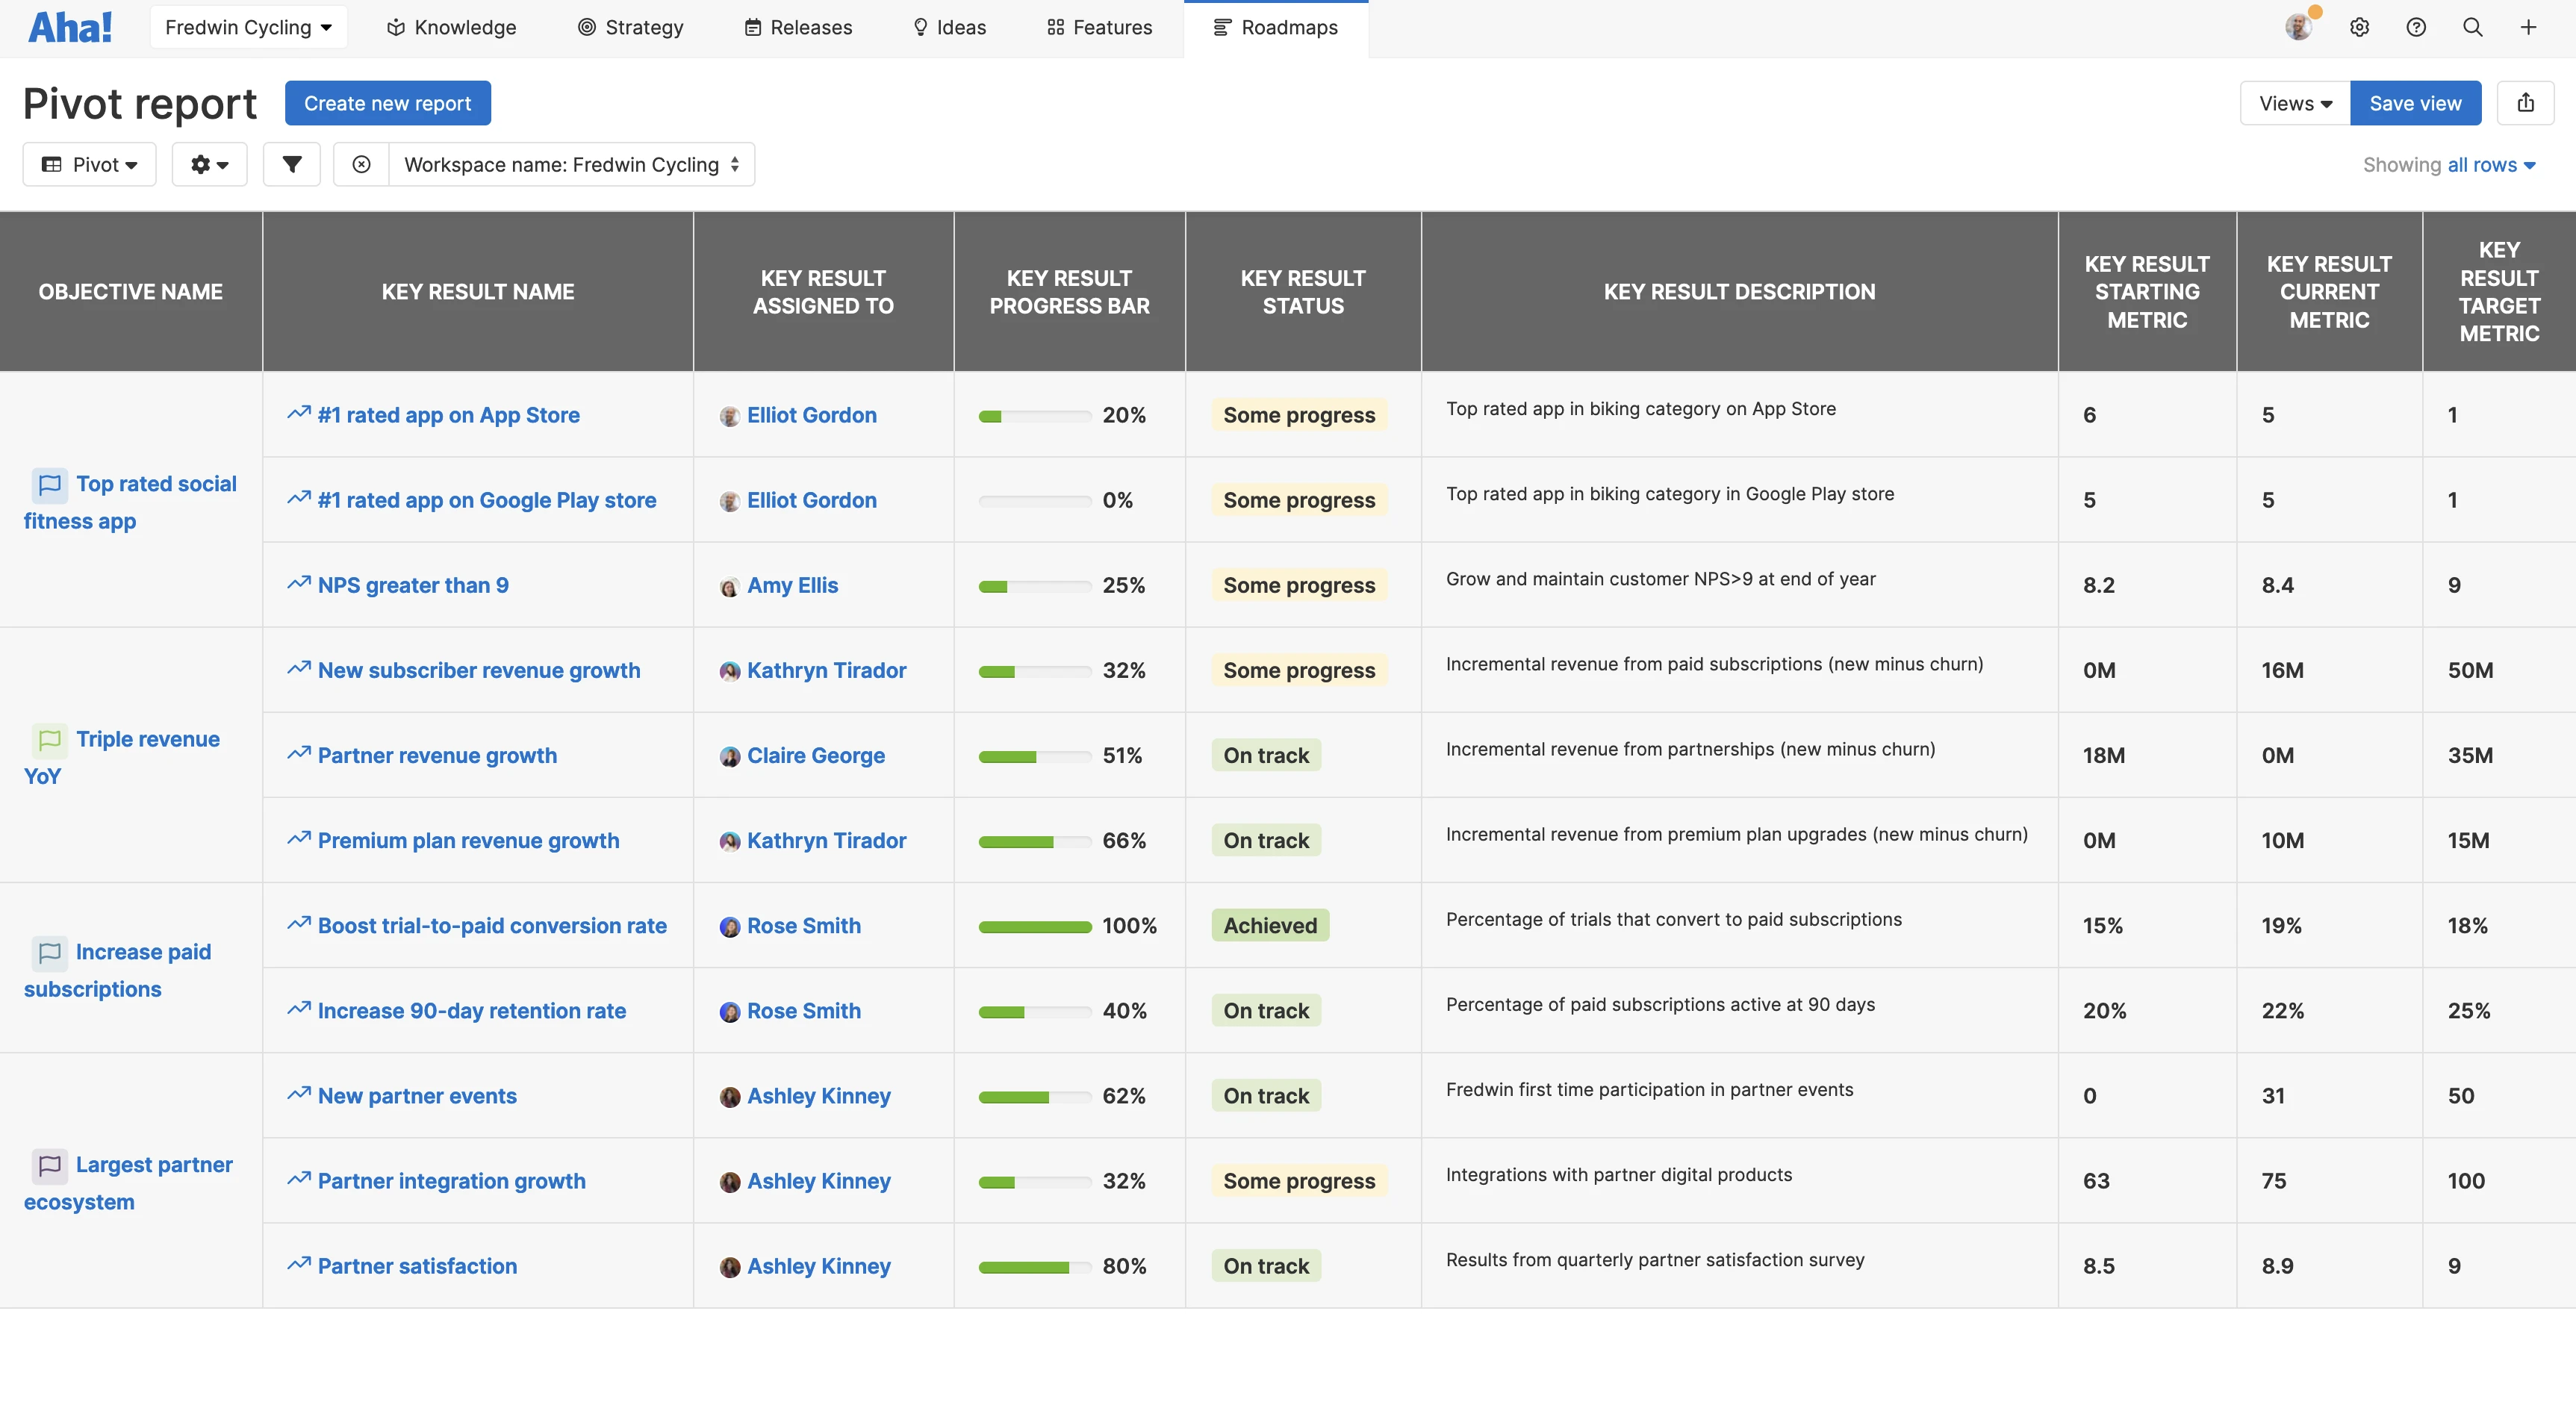Viewport: 2576px width, 1417px height.
Task: Click the share/export icon next to Save view
Action: [2526, 102]
